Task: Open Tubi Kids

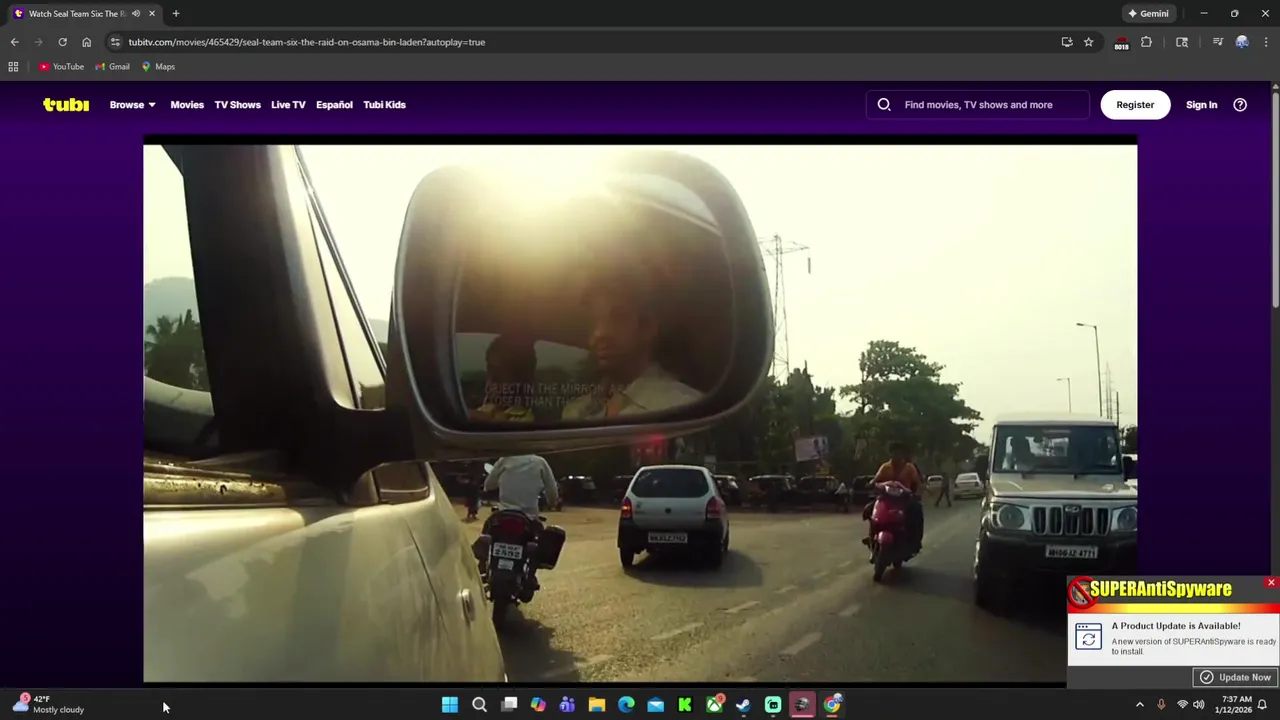Action: coord(384,105)
